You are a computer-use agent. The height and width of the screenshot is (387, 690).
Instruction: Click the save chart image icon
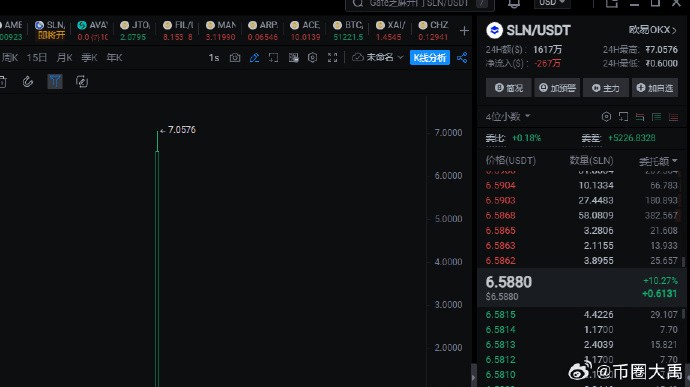pyautogui.click(x=294, y=58)
